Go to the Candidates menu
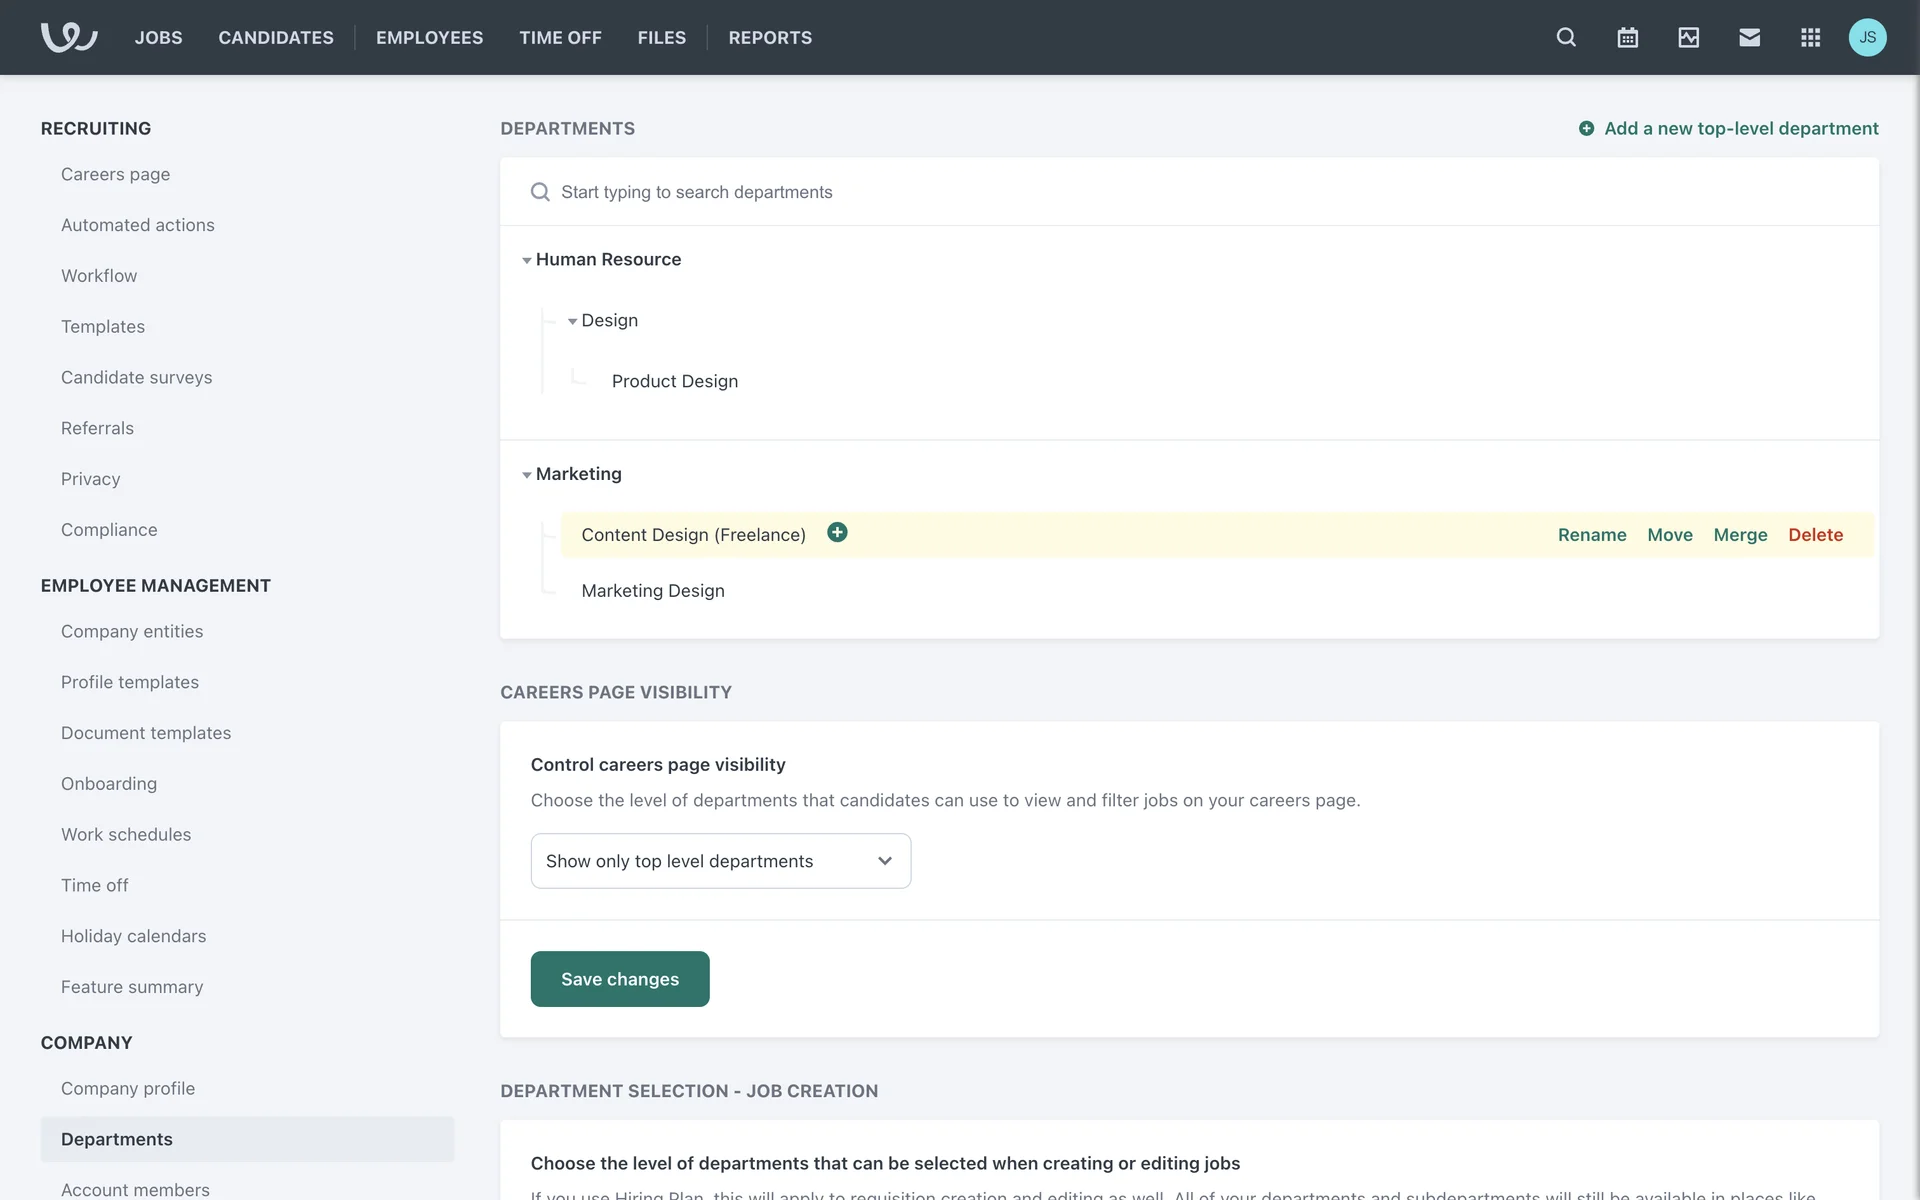This screenshot has height=1200, width=1920. (x=276, y=37)
